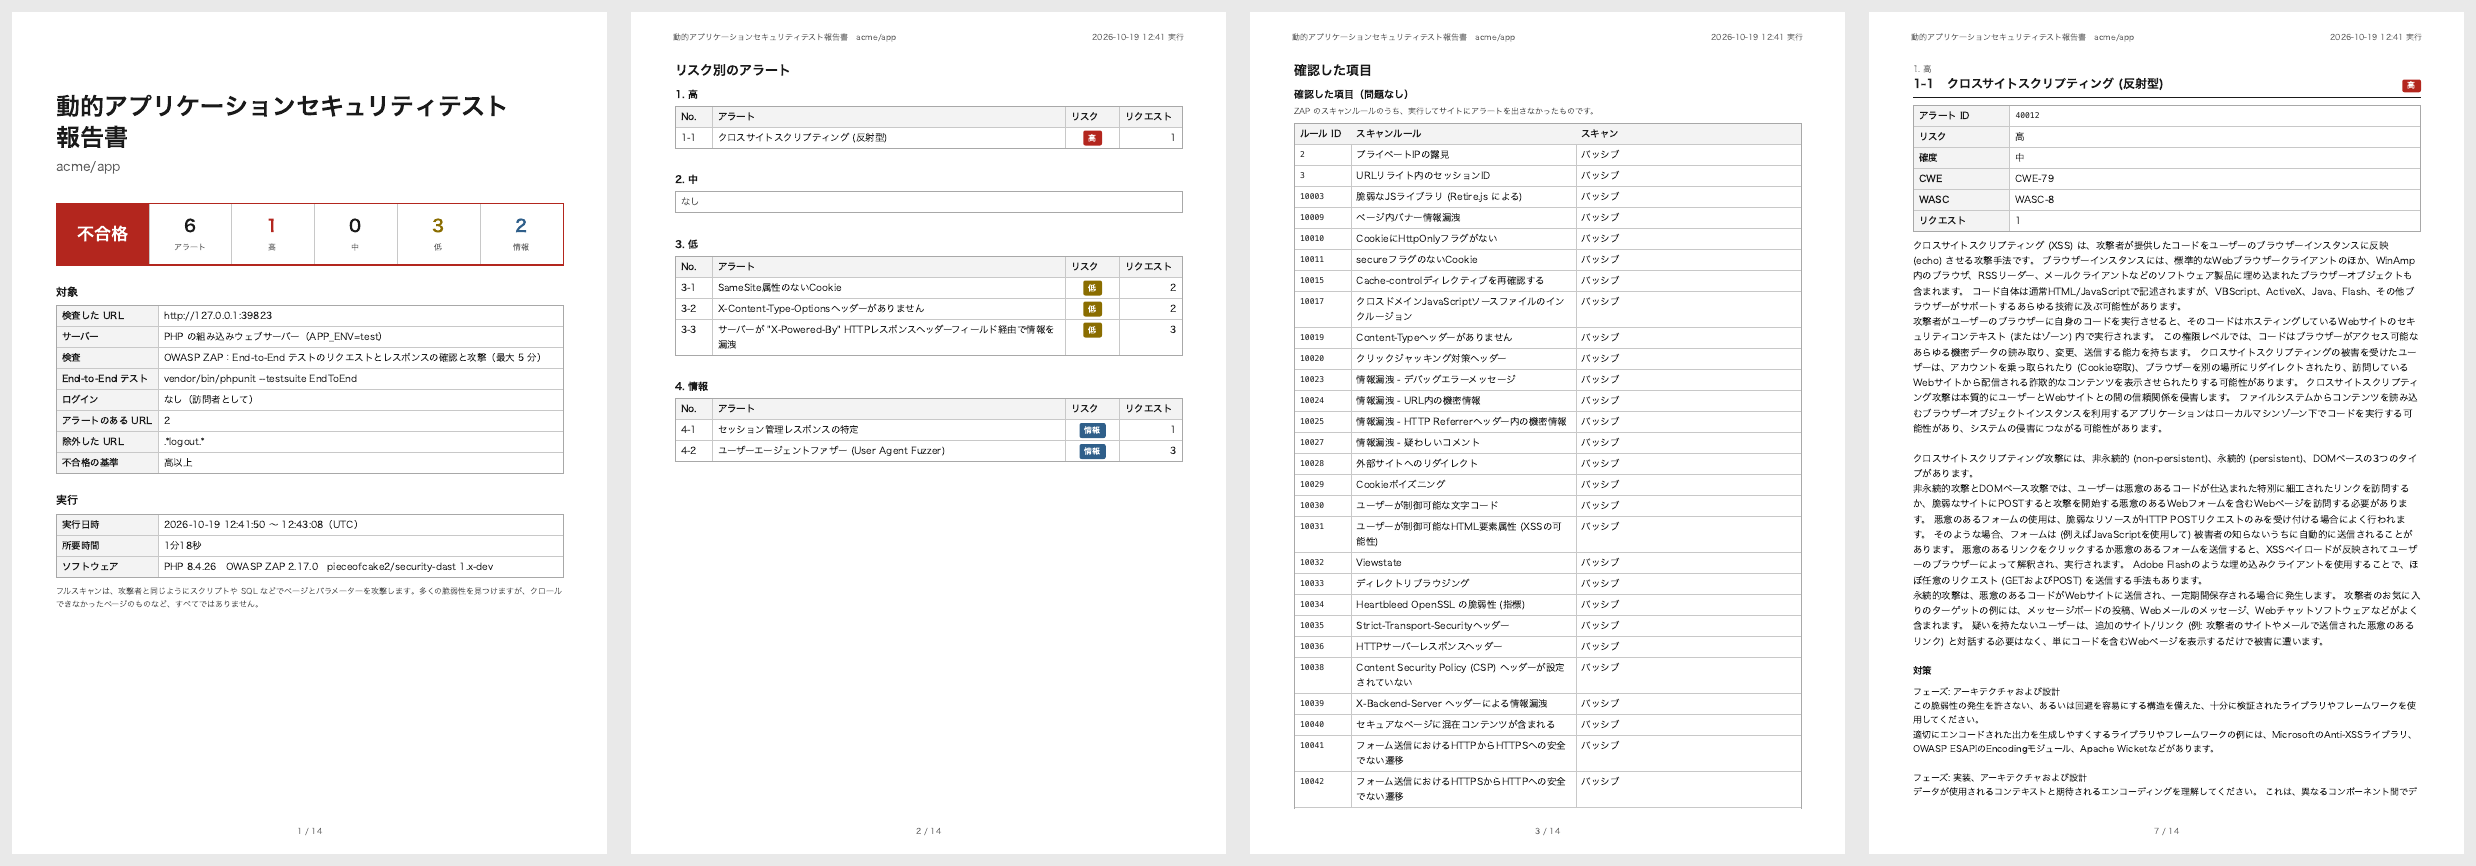Viewport: 2476px width, 866px height.
Task: Click the CWE-79 value in the detail table
Action: (2034, 179)
